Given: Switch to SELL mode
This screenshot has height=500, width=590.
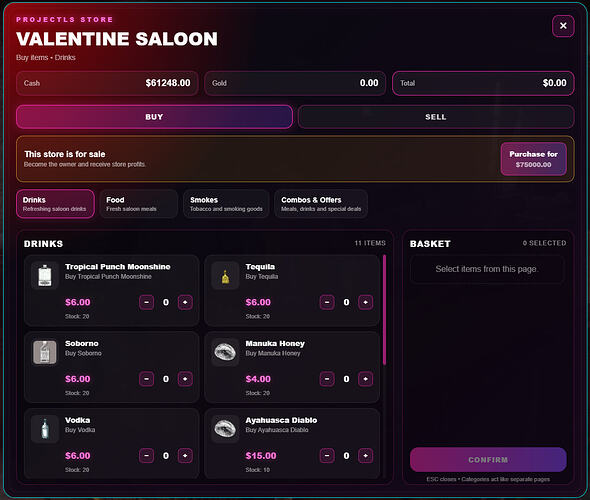Looking at the screenshot, I should (436, 117).
